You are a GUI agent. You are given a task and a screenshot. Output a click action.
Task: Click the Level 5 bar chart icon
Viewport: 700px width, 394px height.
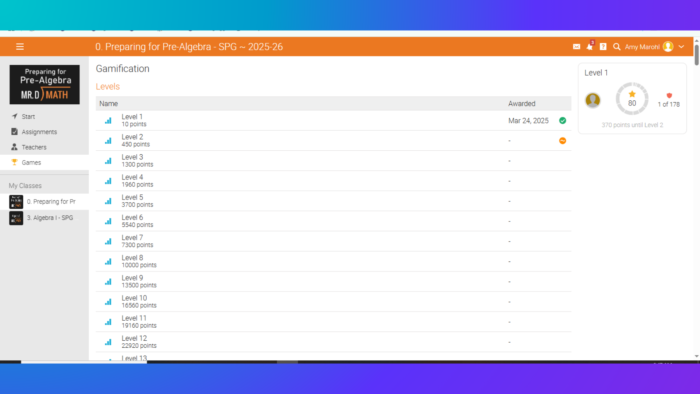click(108, 201)
